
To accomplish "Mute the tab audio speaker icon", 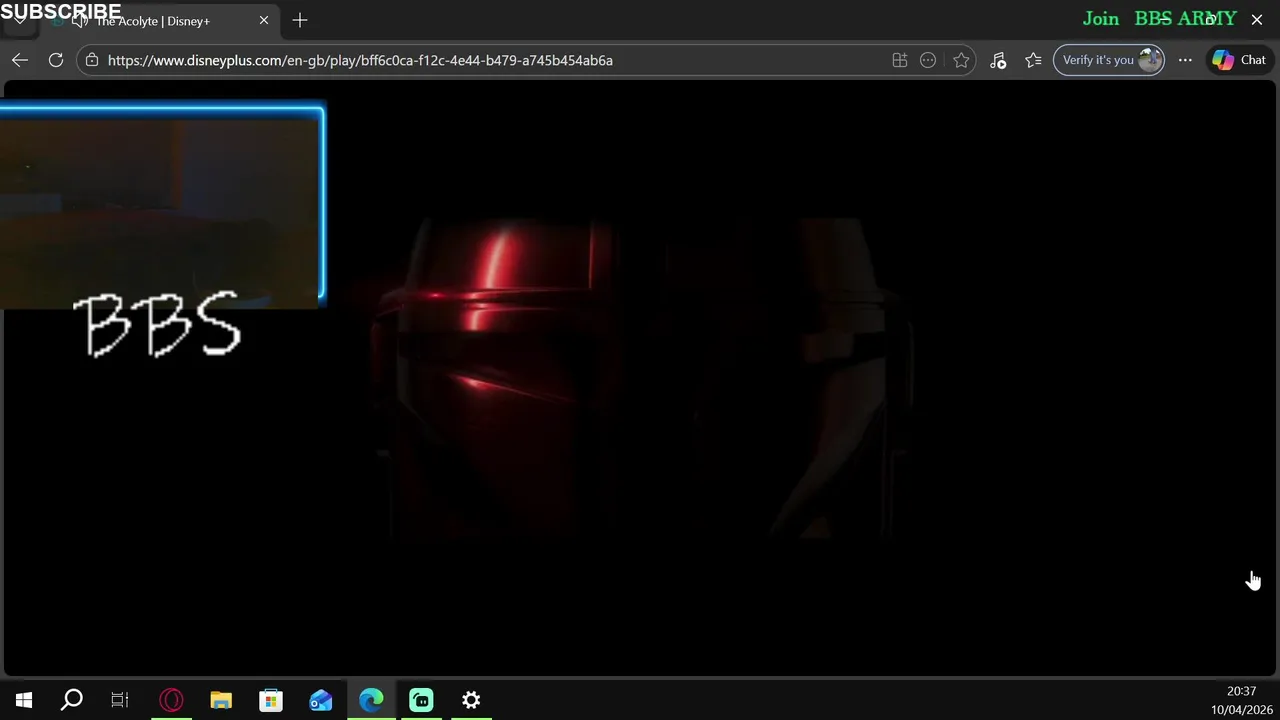I will [x=80, y=20].
